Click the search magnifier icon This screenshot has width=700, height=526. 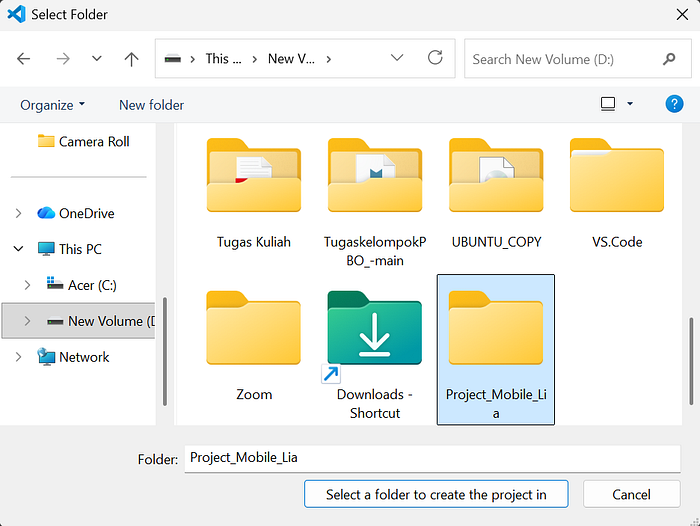click(x=669, y=58)
